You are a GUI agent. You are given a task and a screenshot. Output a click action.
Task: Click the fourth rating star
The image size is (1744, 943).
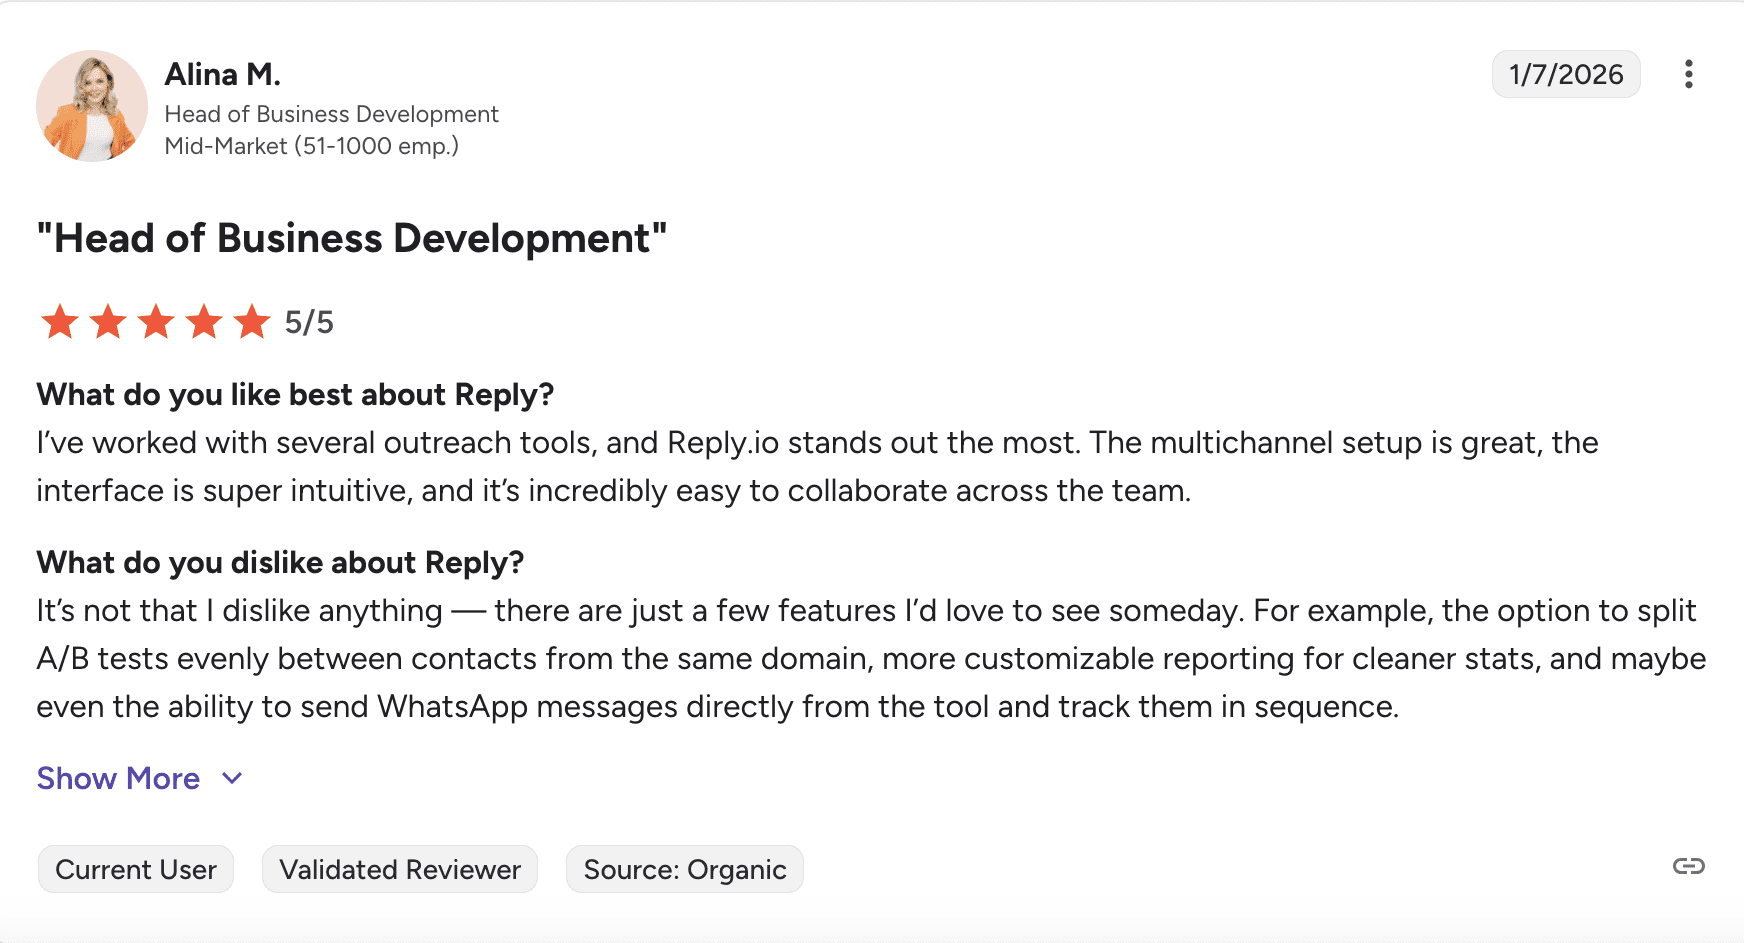204,322
